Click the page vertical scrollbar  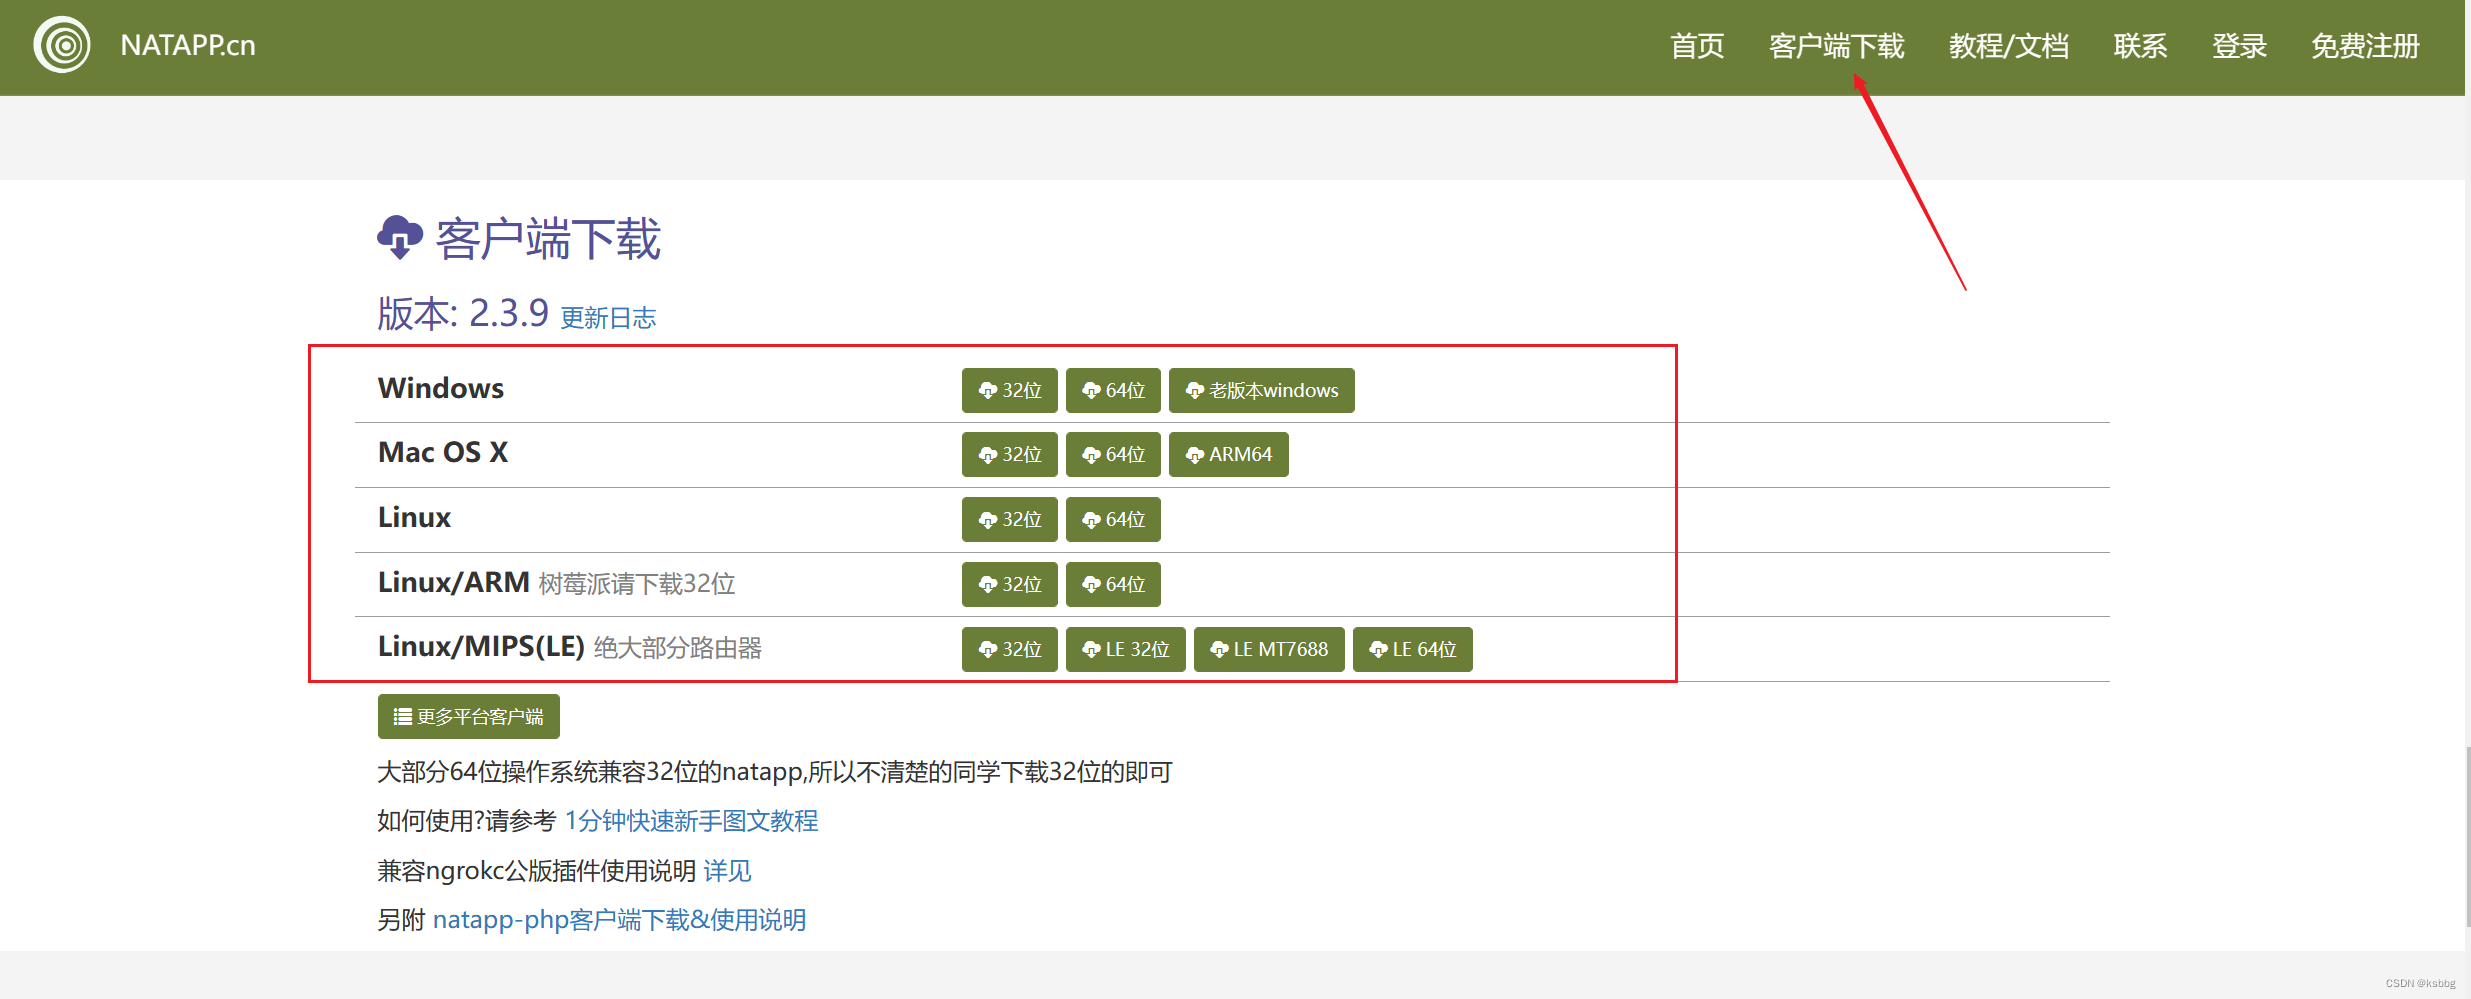2467,838
